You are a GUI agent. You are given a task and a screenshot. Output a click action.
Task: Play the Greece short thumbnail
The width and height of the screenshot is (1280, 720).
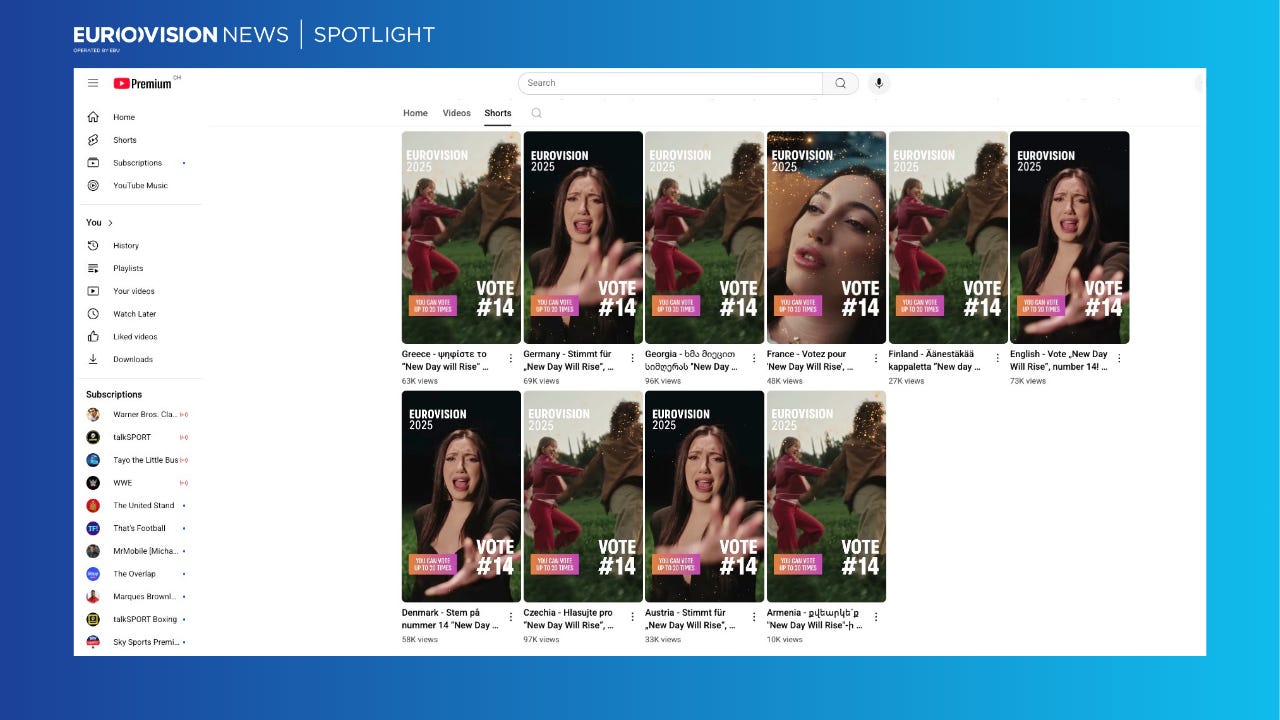click(x=461, y=238)
